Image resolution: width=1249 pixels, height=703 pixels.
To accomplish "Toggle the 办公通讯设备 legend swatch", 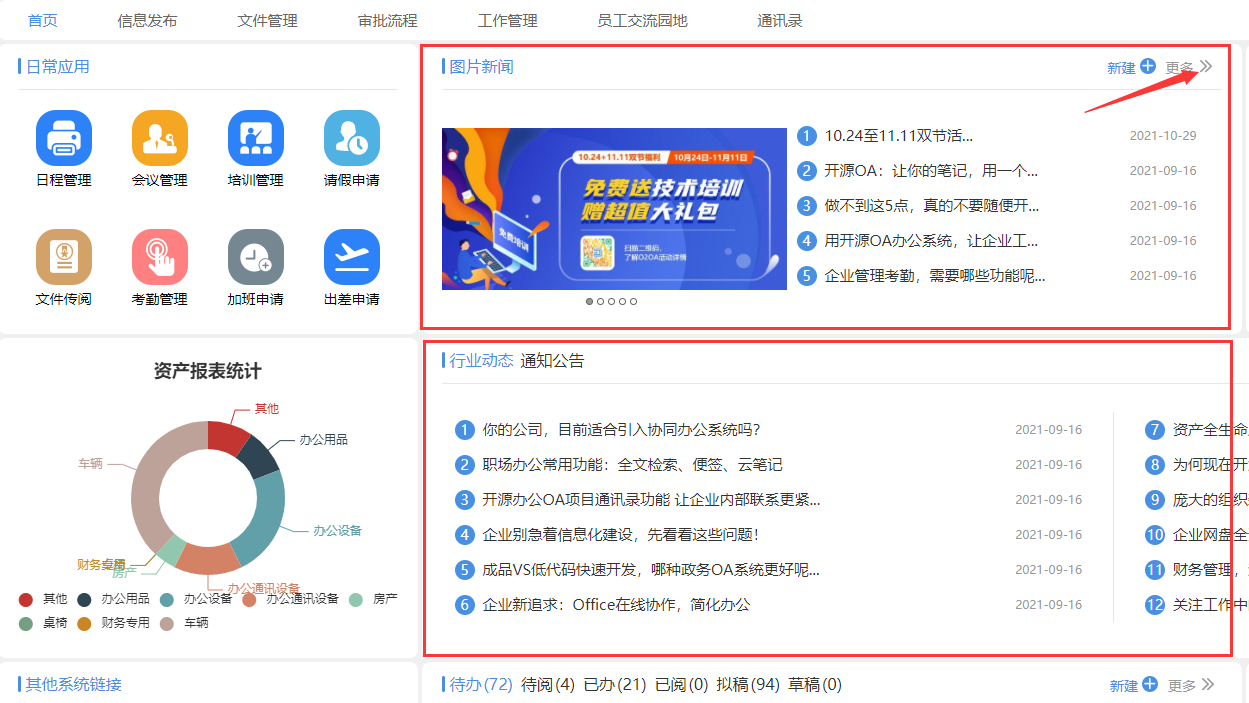I will click(249, 599).
